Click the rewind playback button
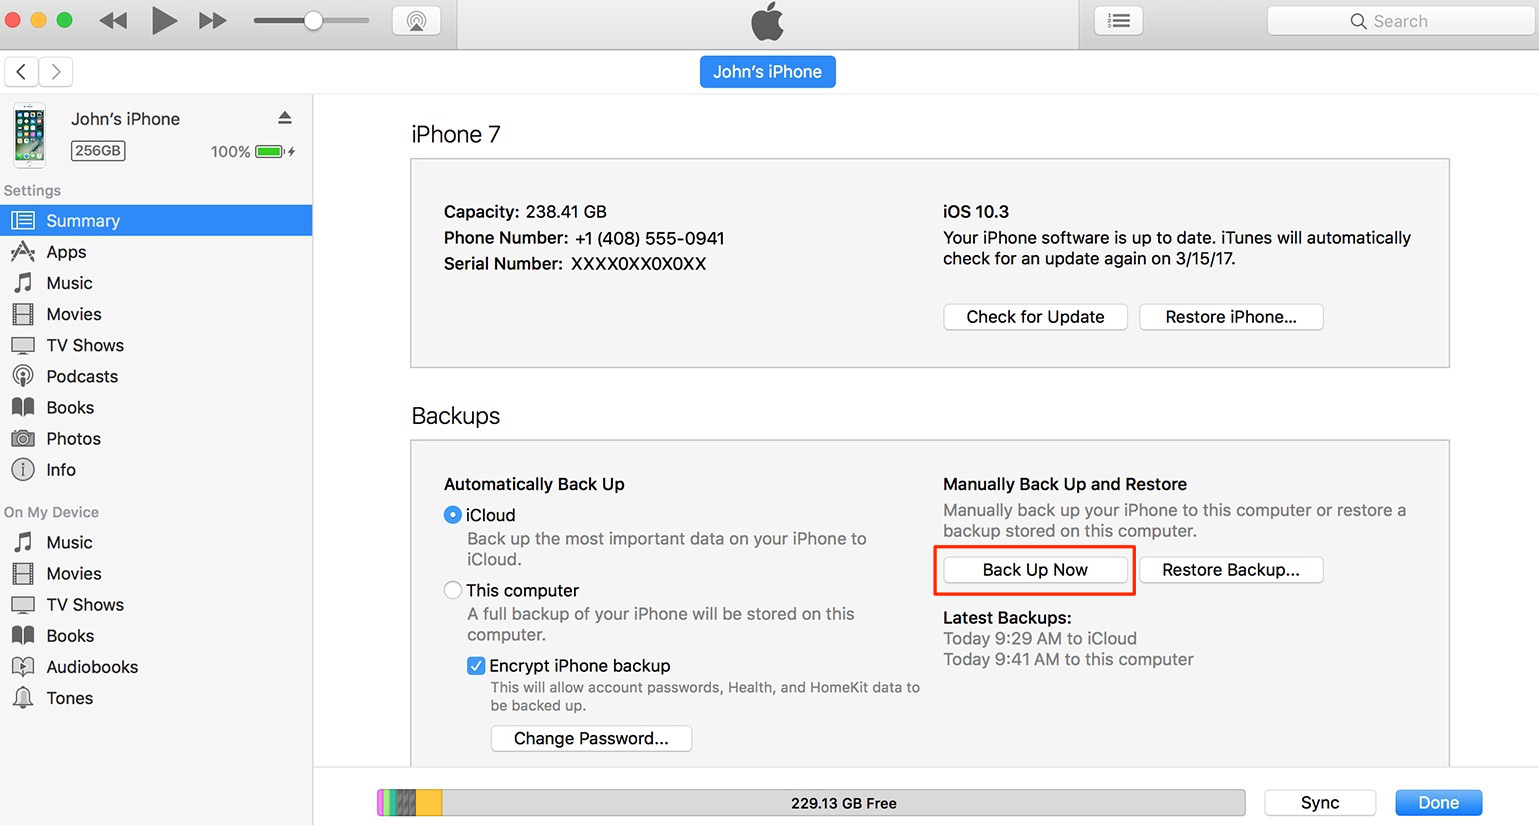The height and width of the screenshot is (825, 1539). point(113,21)
